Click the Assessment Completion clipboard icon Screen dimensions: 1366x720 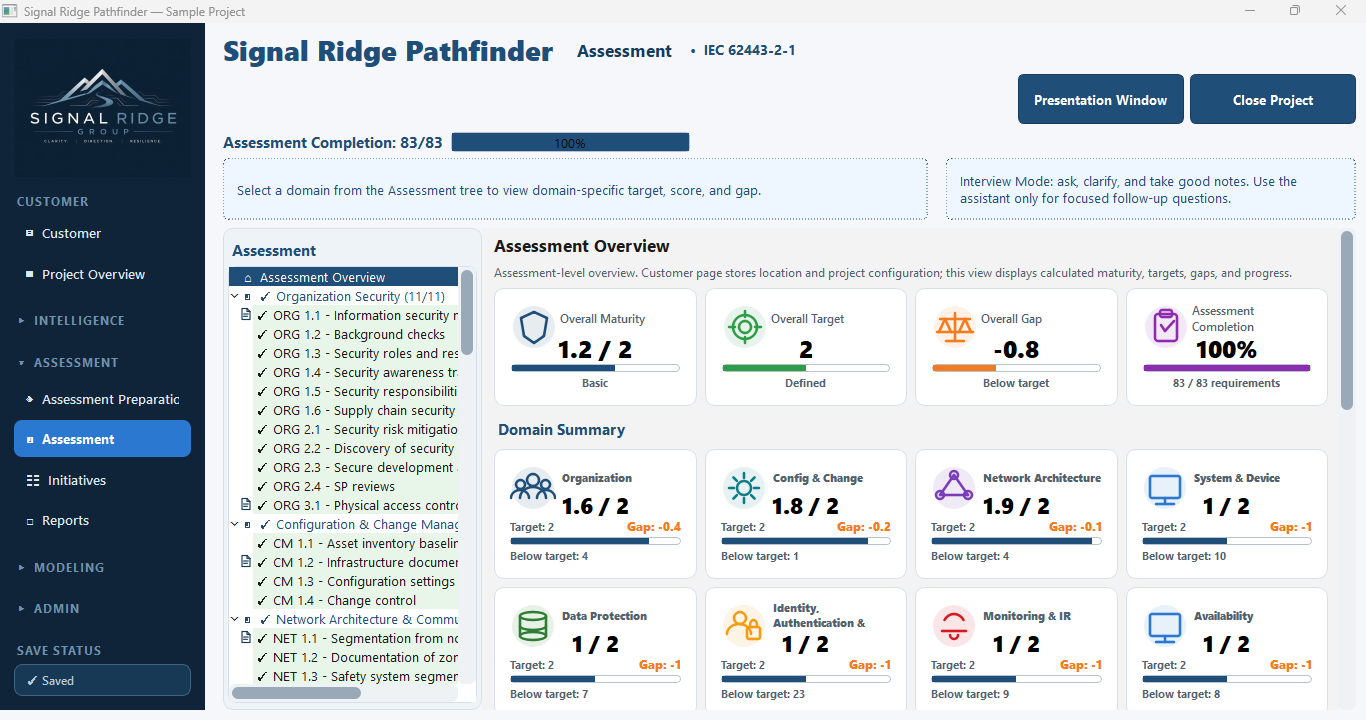[1165, 326]
